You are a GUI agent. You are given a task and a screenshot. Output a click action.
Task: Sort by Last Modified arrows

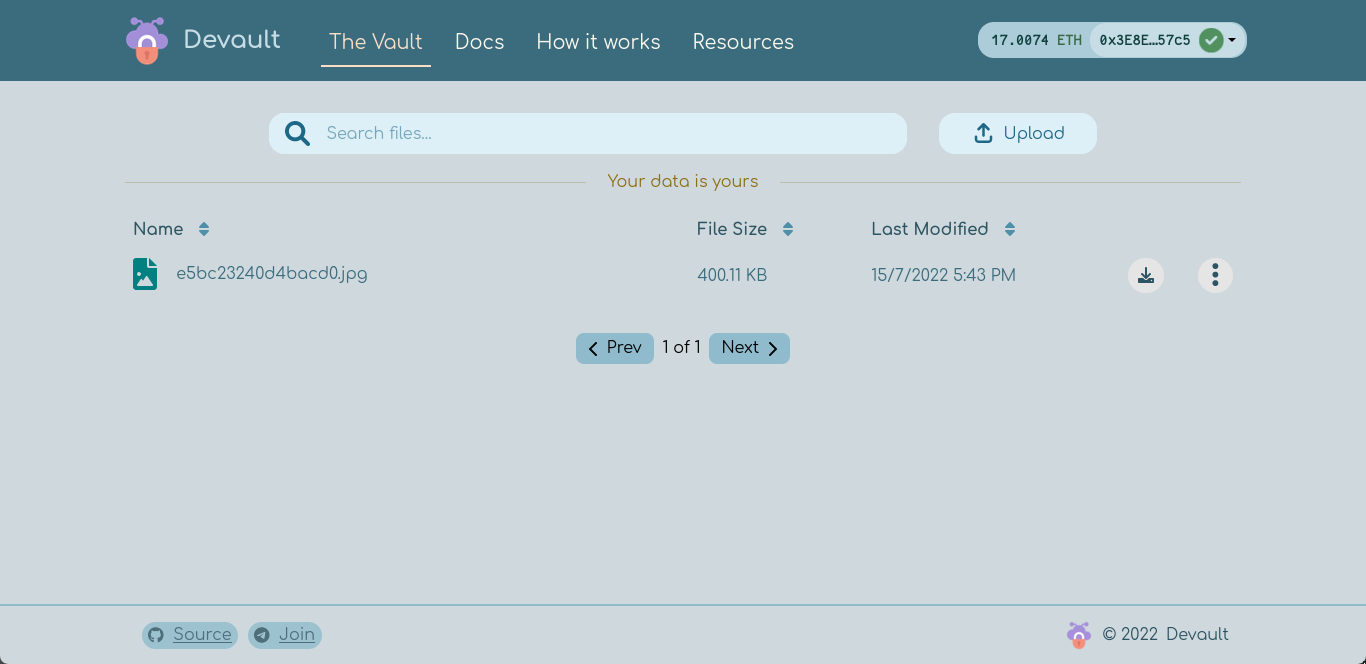pos(1010,229)
